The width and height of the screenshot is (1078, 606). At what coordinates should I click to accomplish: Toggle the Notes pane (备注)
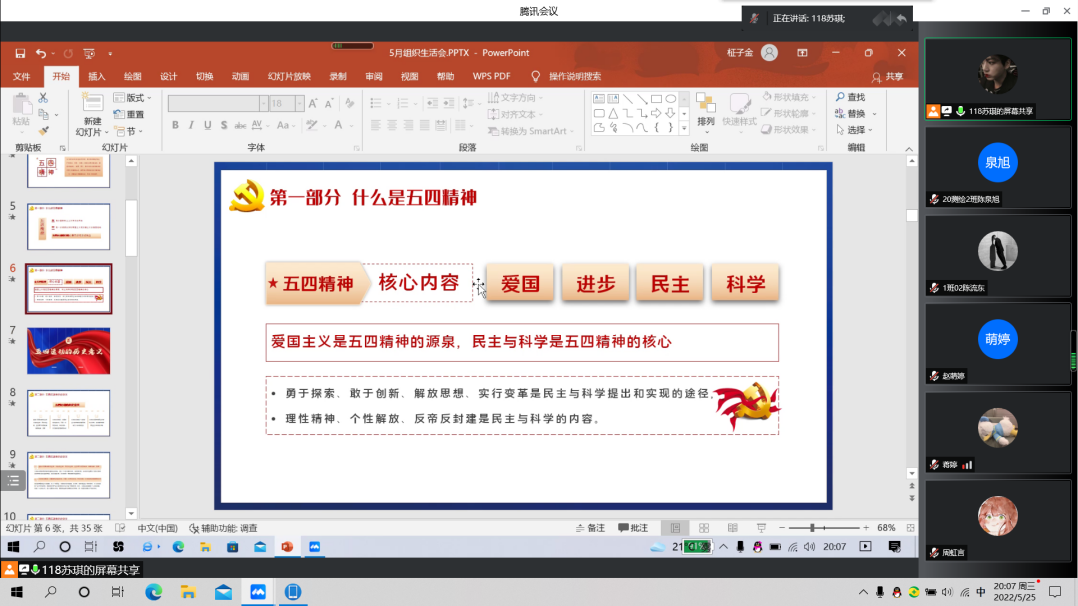pos(590,528)
